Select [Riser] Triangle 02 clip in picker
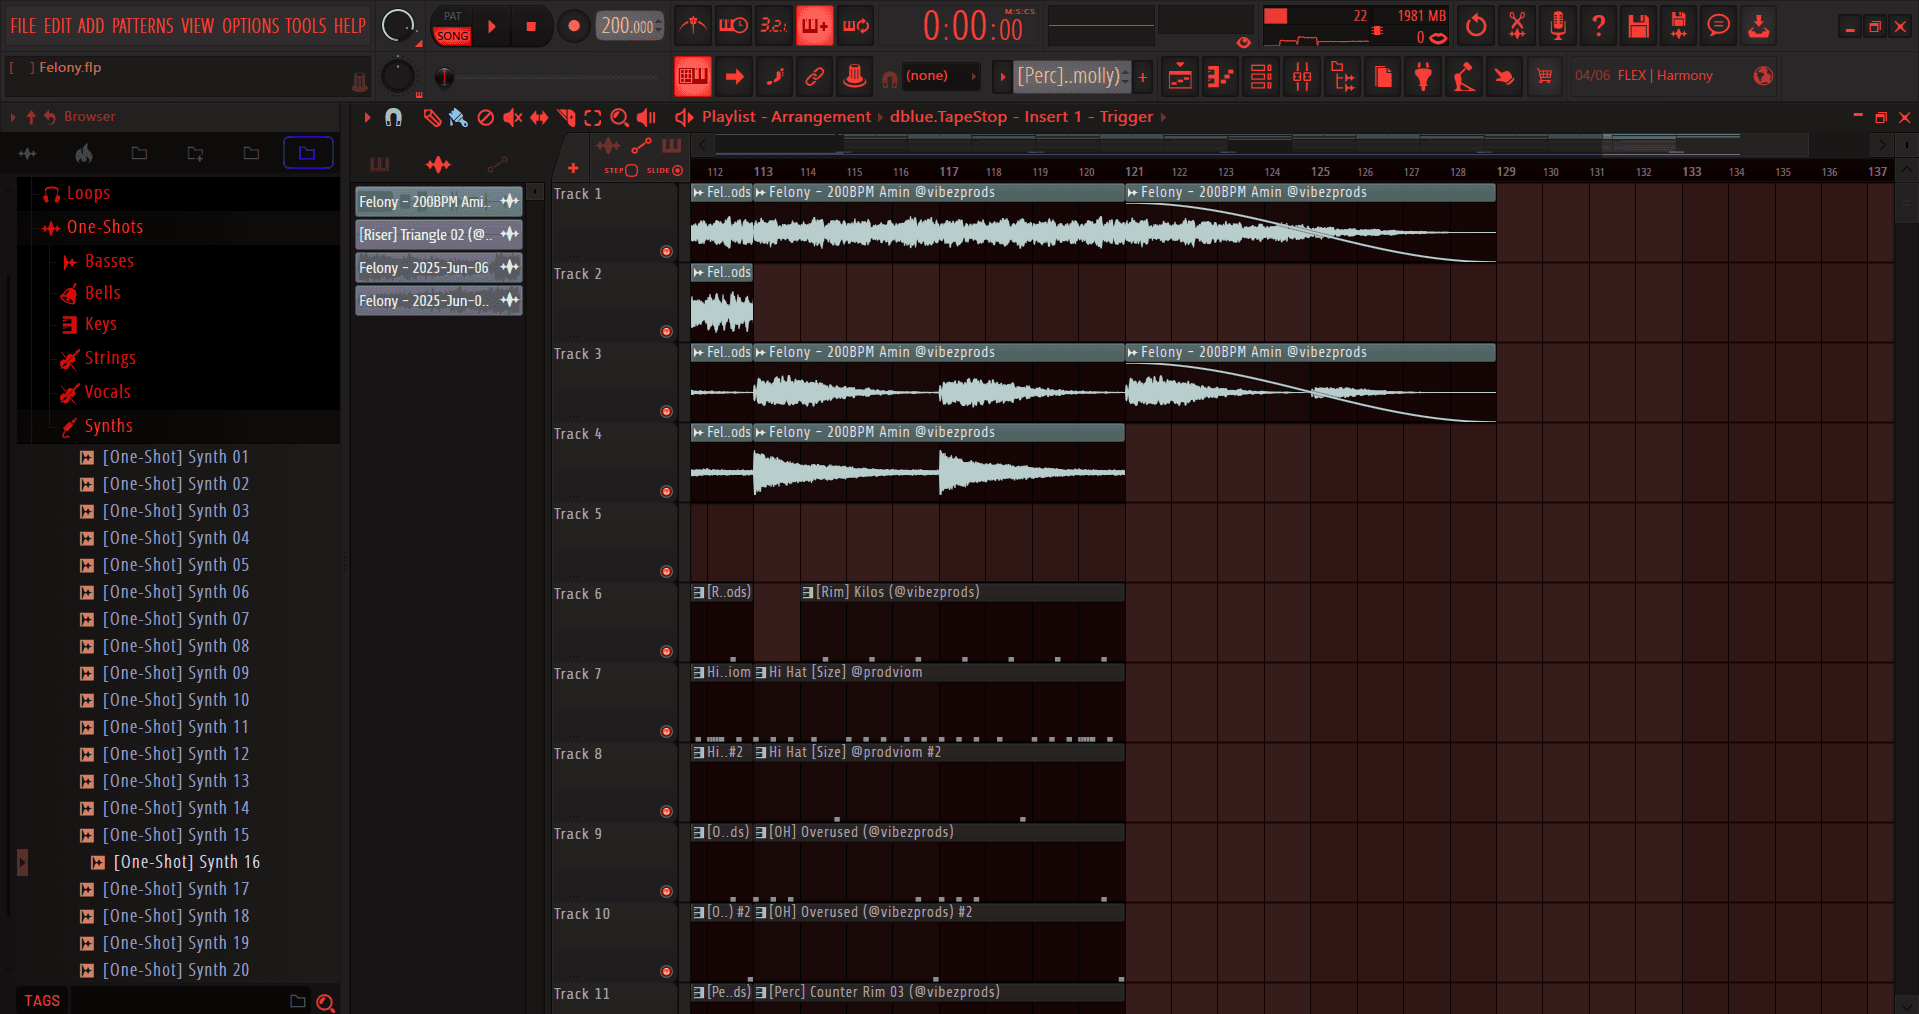 point(438,235)
